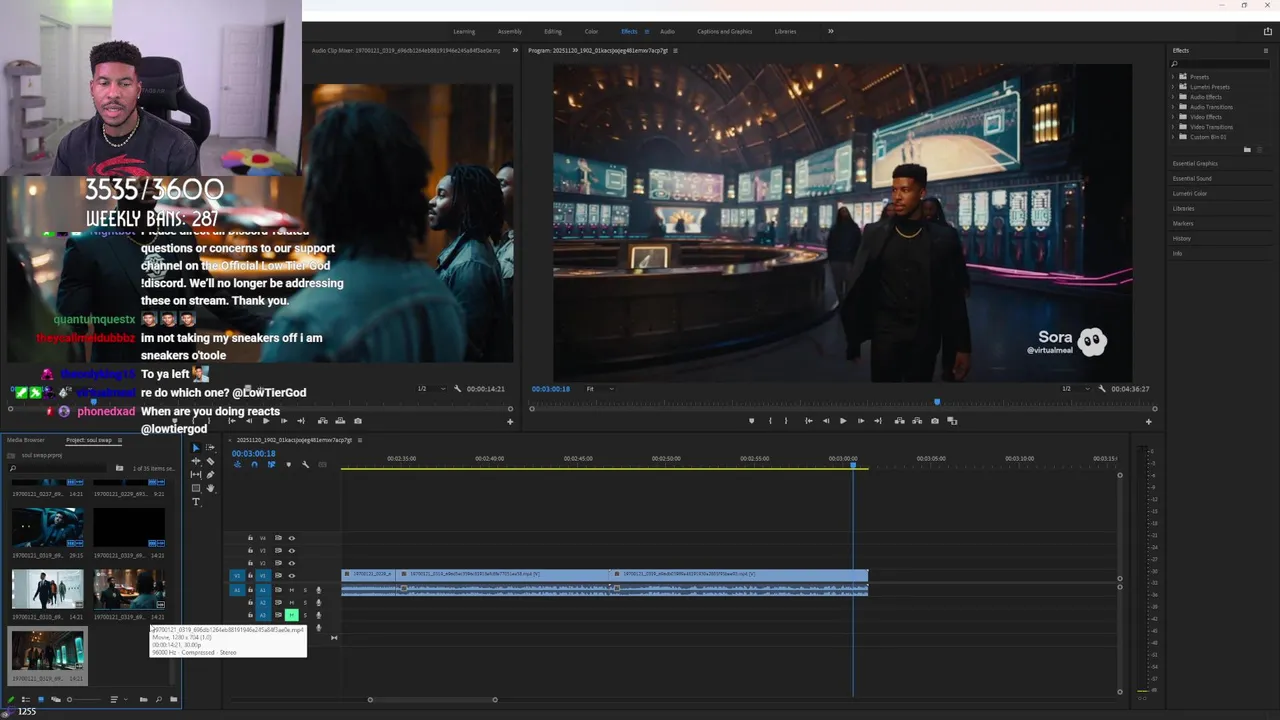The height and width of the screenshot is (720, 1280).
Task: Step back one frame in Program monitor
Action: tap(825, 421)
